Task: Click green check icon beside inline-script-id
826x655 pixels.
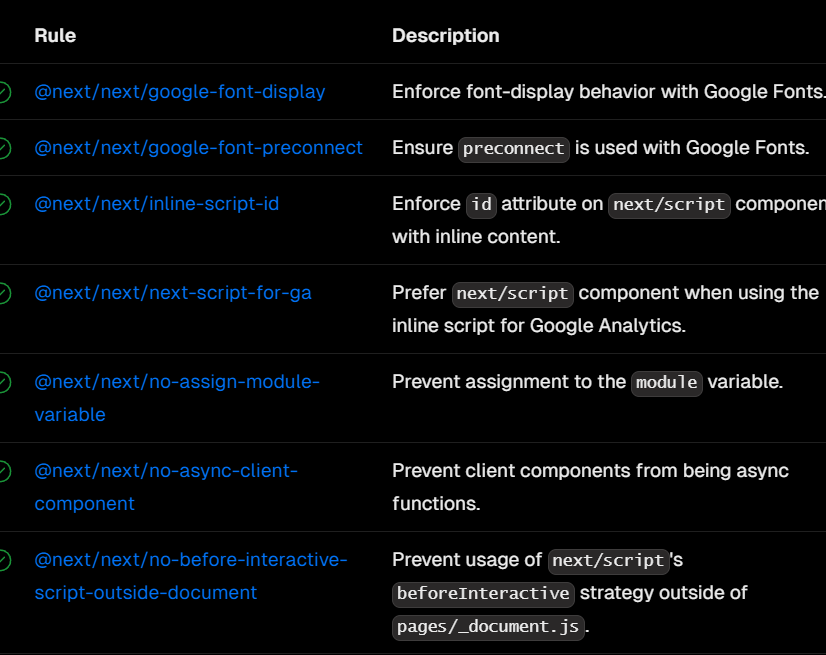Action: [x=3, y=204]
